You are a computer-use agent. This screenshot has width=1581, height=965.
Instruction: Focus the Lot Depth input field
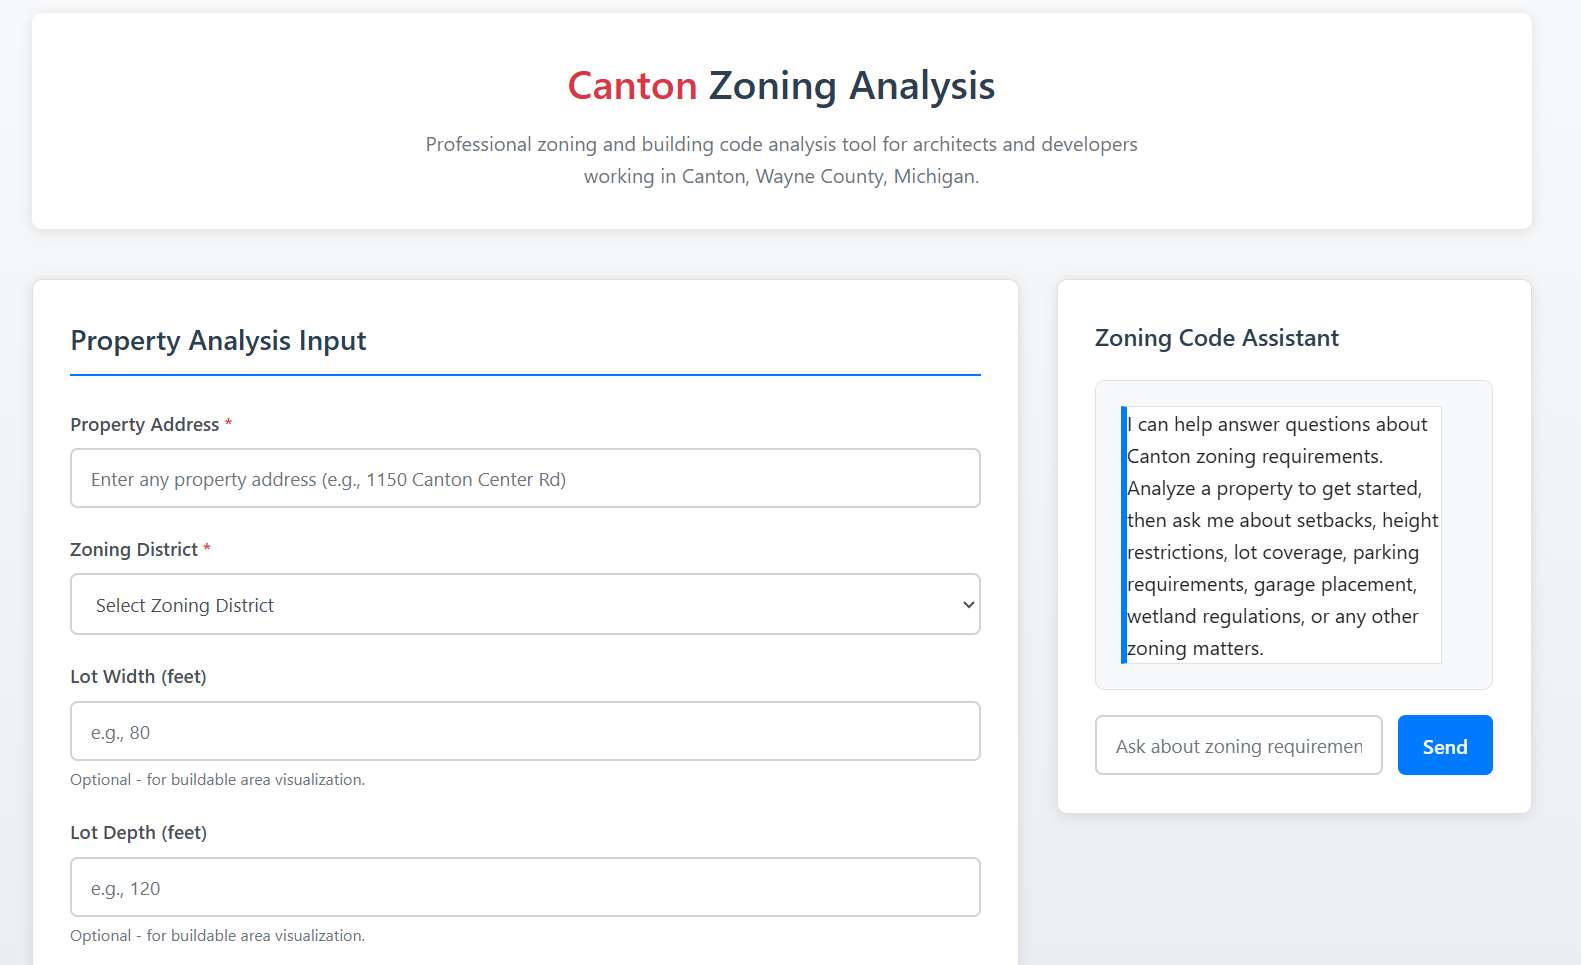[525, 887]
